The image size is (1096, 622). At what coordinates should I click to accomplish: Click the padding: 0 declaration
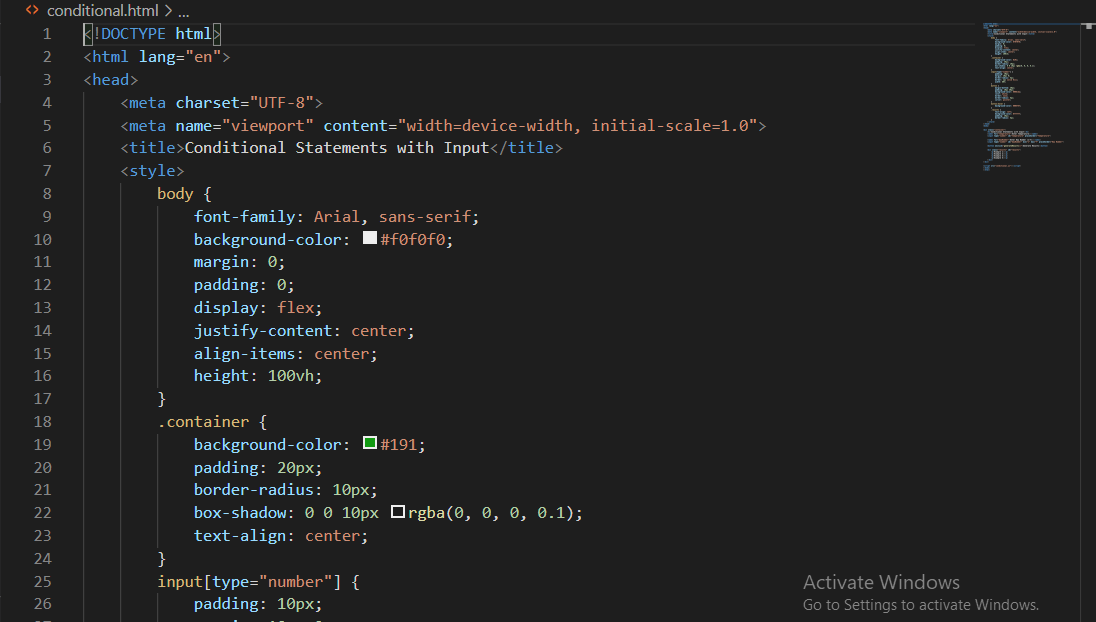(x=244, y=285)
